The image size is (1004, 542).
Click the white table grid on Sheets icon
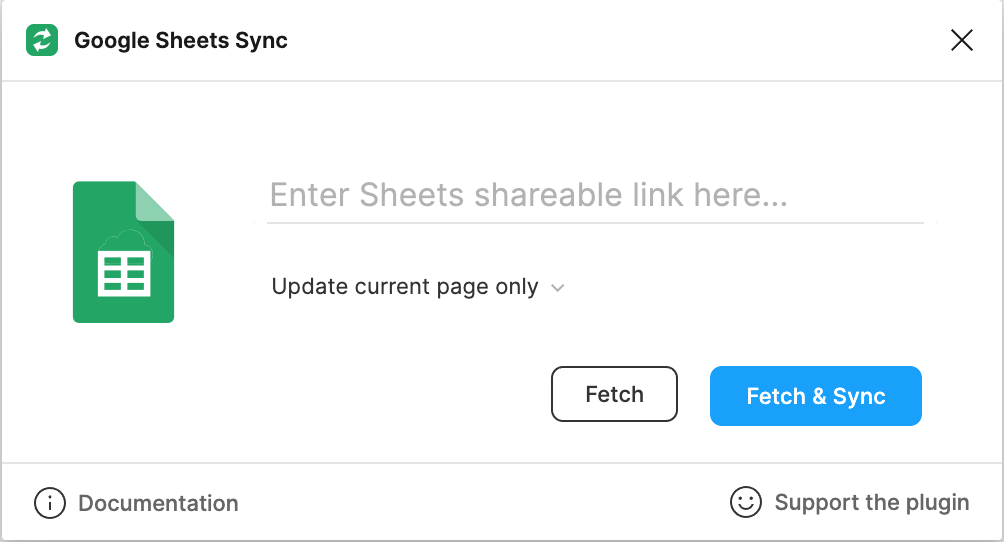124,273
